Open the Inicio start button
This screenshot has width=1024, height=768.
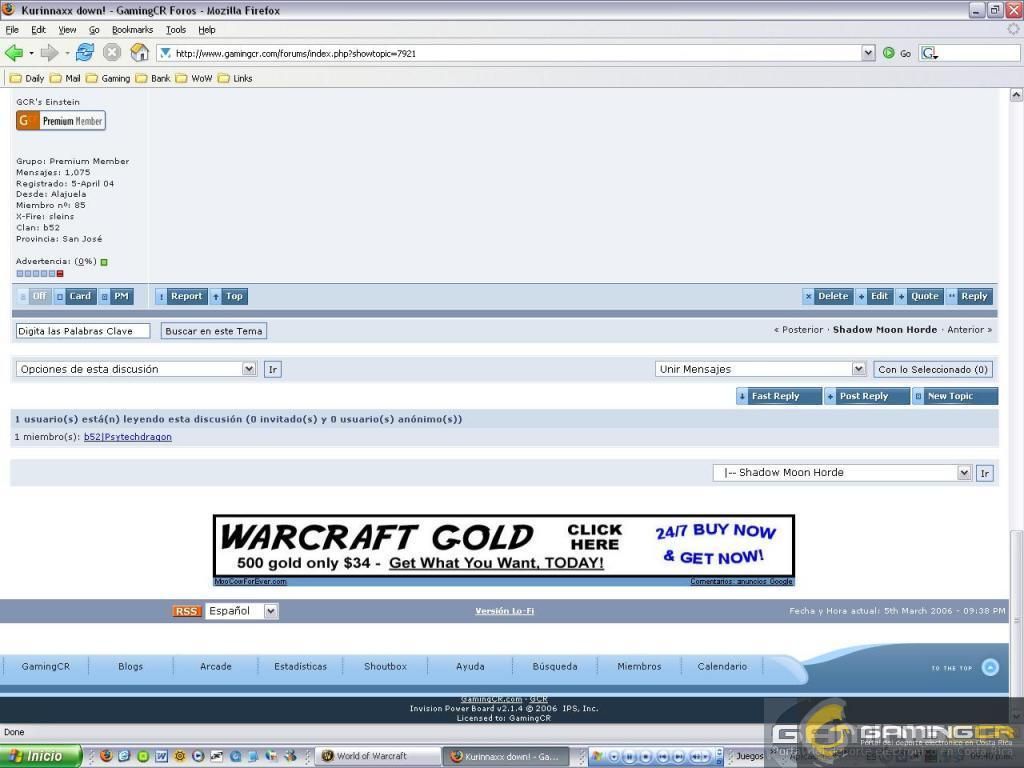click(x=40, y=756)
